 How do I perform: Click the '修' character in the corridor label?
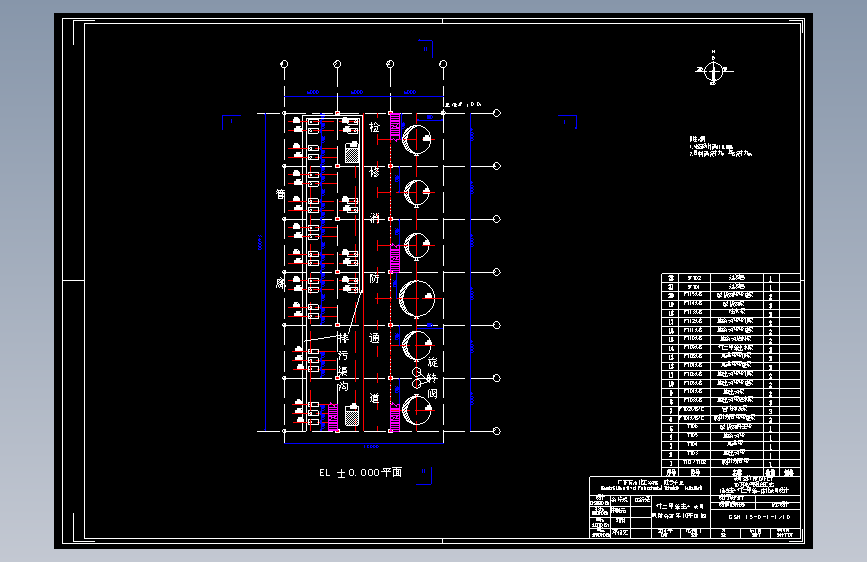[x=374, y=171]
